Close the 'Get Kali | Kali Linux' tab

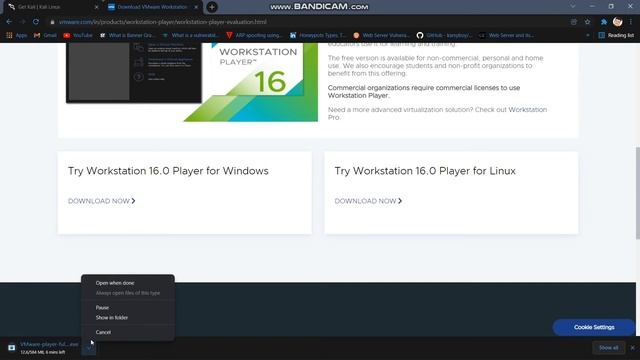96,7
